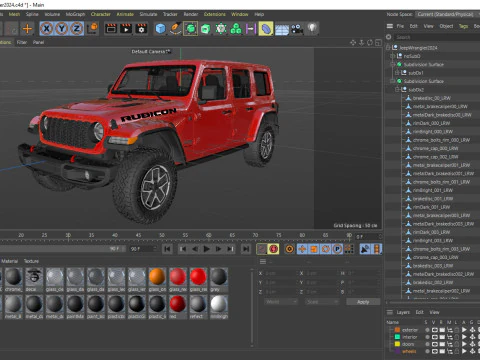Step to the next frame
This screenshot has width=480, height=360.
(218, 249)
